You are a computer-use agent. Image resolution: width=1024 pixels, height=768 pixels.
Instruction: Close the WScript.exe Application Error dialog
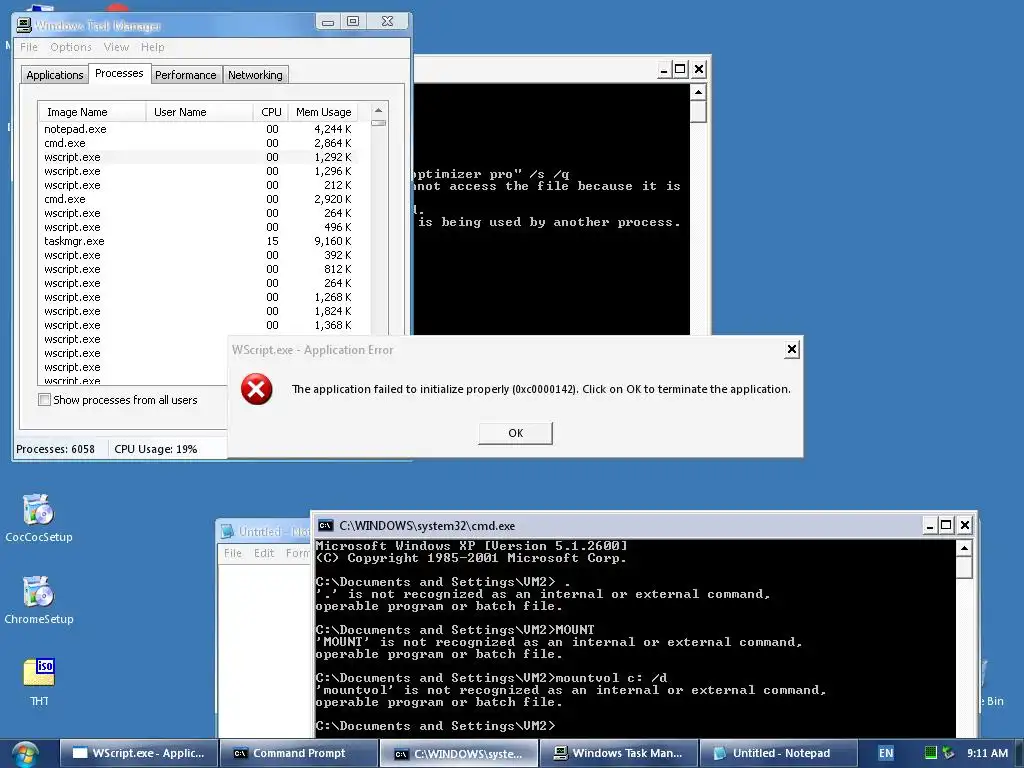pyautogui.click(x=792, y=349)
